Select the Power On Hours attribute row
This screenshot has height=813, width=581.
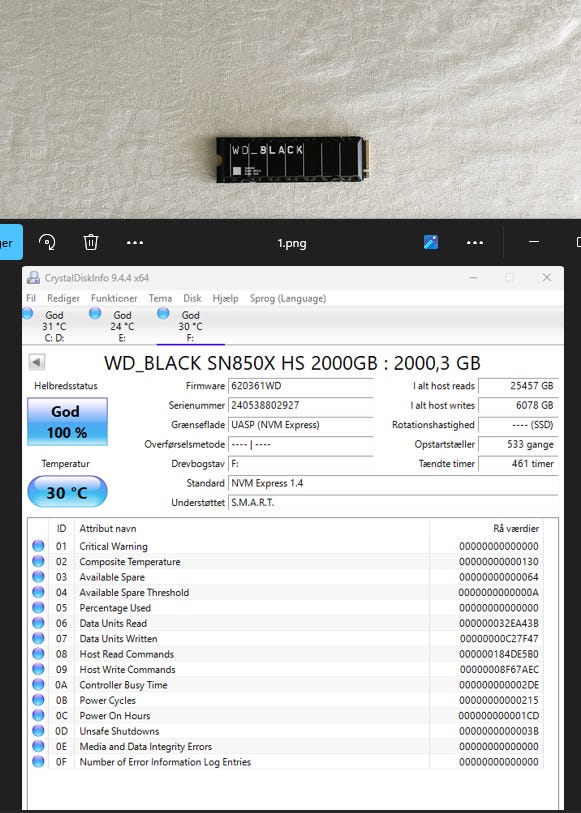click(285, 716)
